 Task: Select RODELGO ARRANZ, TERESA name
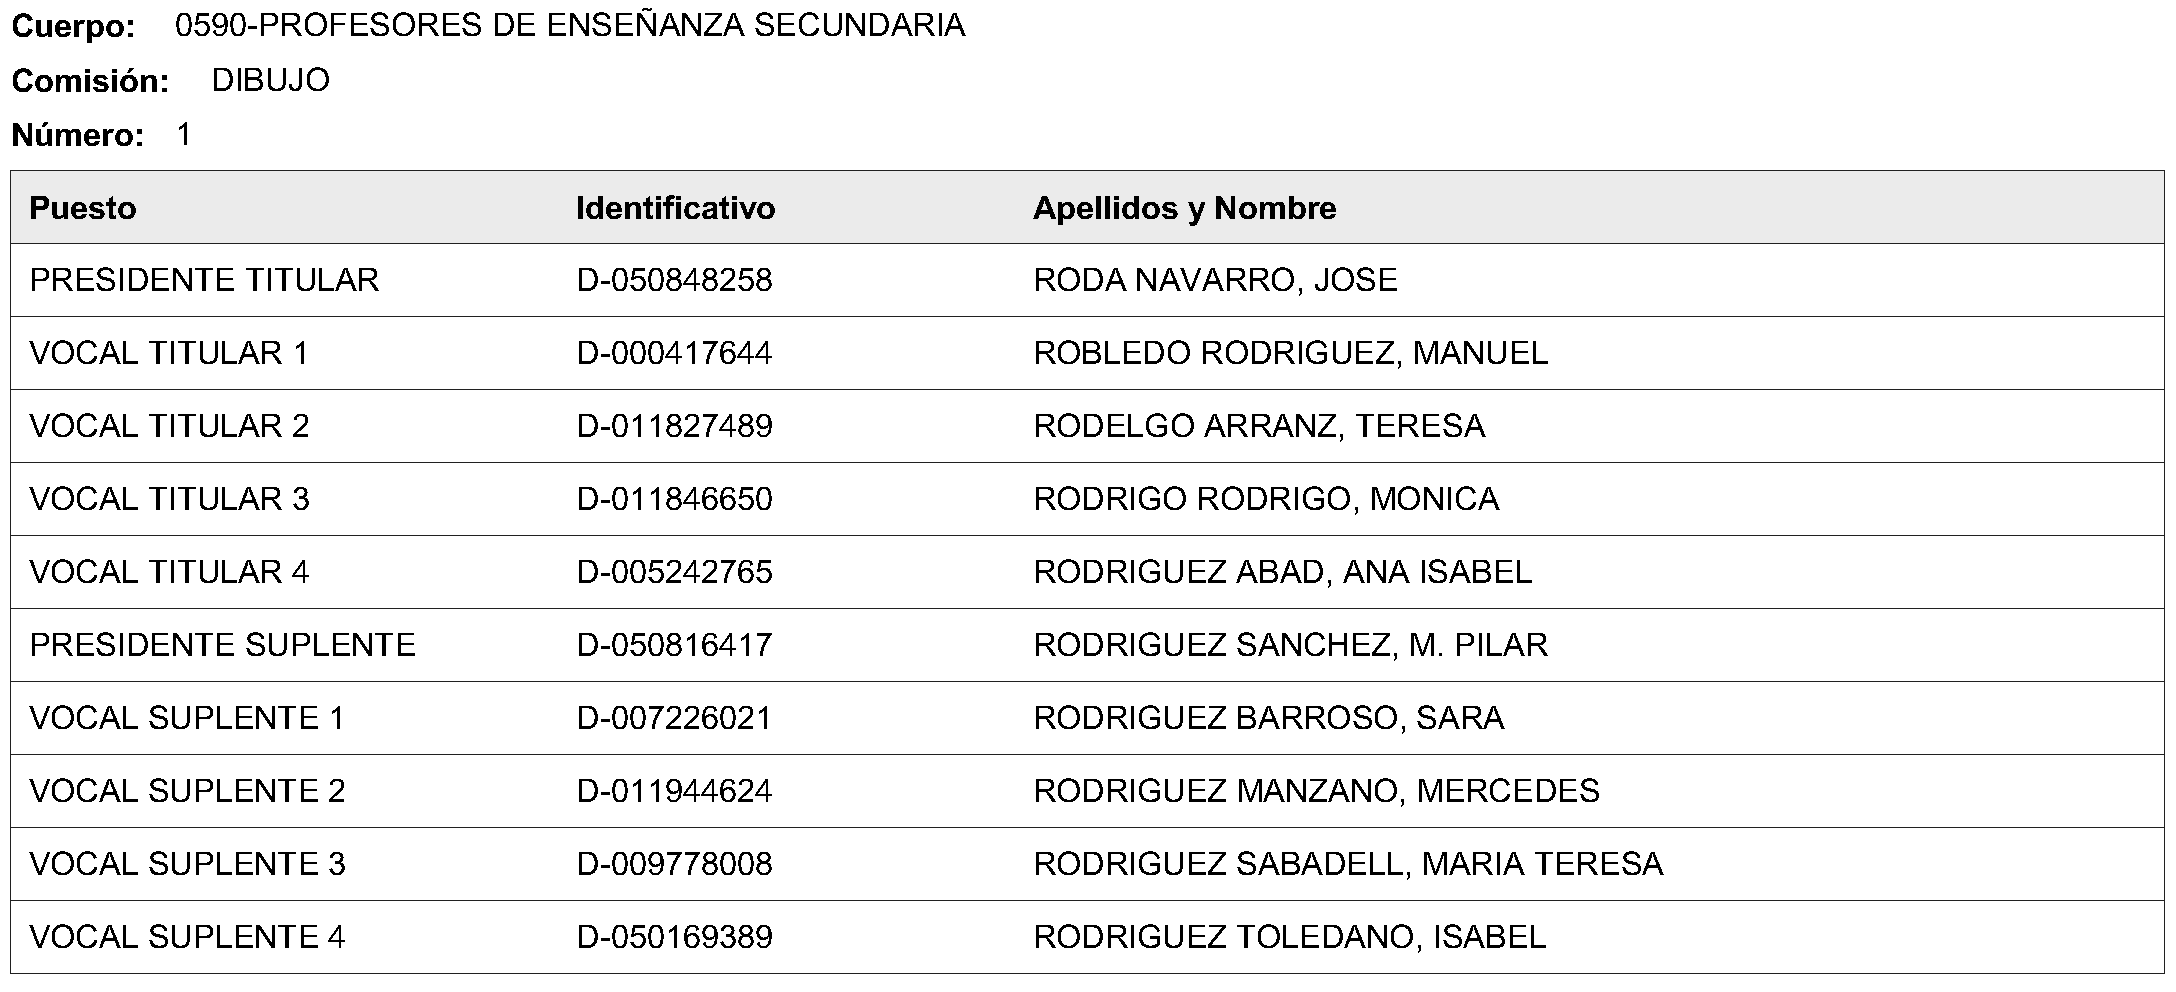click(x=1259, y=426)
